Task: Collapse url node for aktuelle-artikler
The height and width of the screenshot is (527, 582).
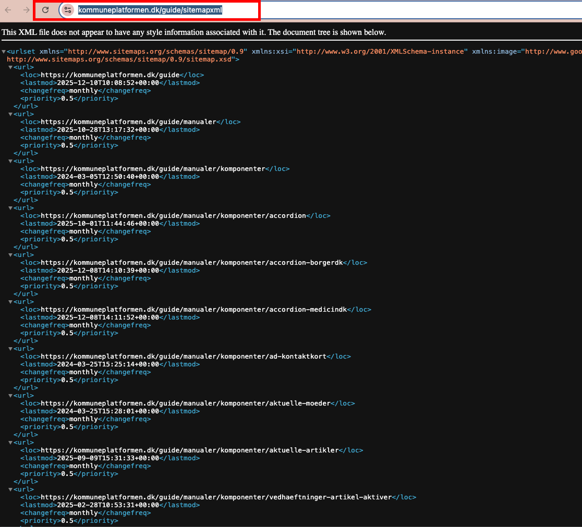Action: click(x=10, y=443)
